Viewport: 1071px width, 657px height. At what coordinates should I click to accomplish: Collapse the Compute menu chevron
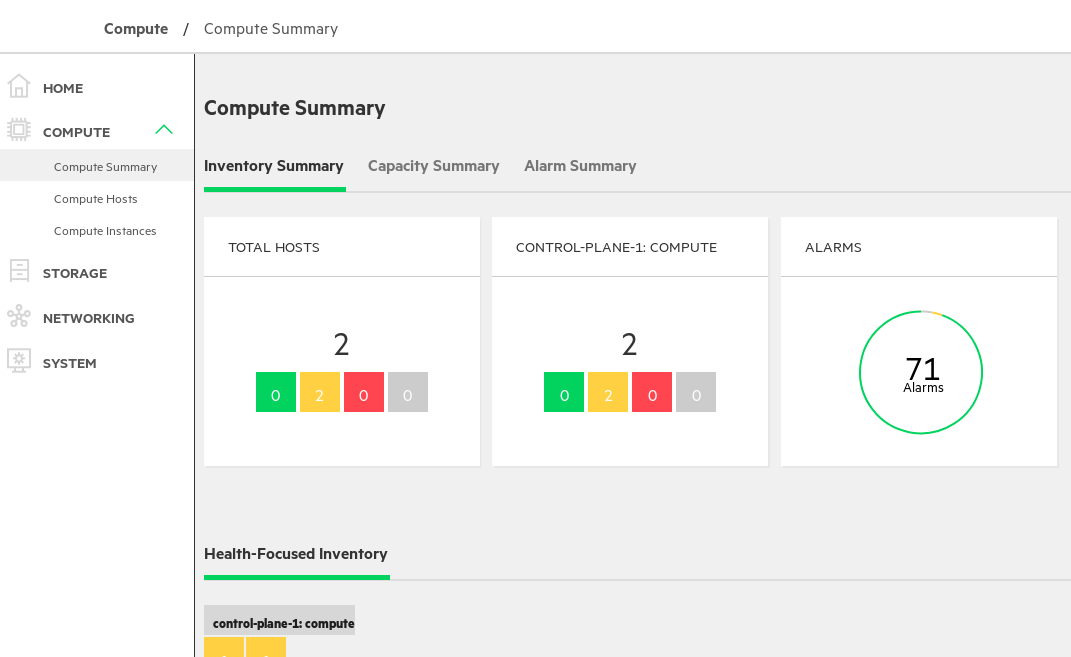point(164,130)
